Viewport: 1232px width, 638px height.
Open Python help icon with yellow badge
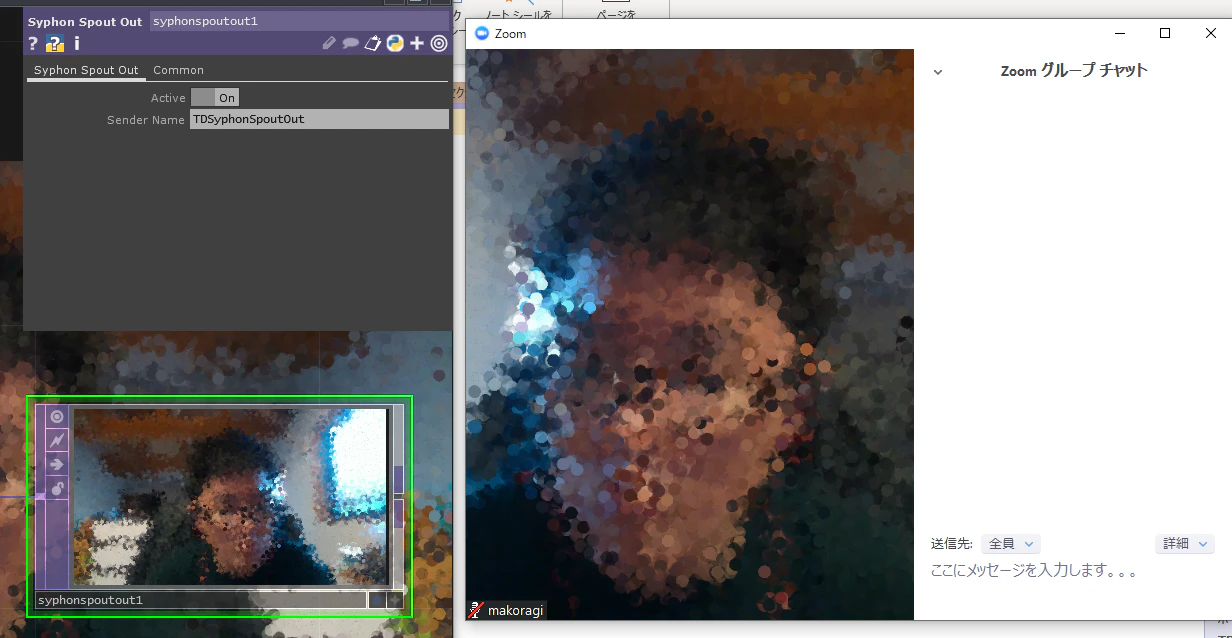pos(56,43)
